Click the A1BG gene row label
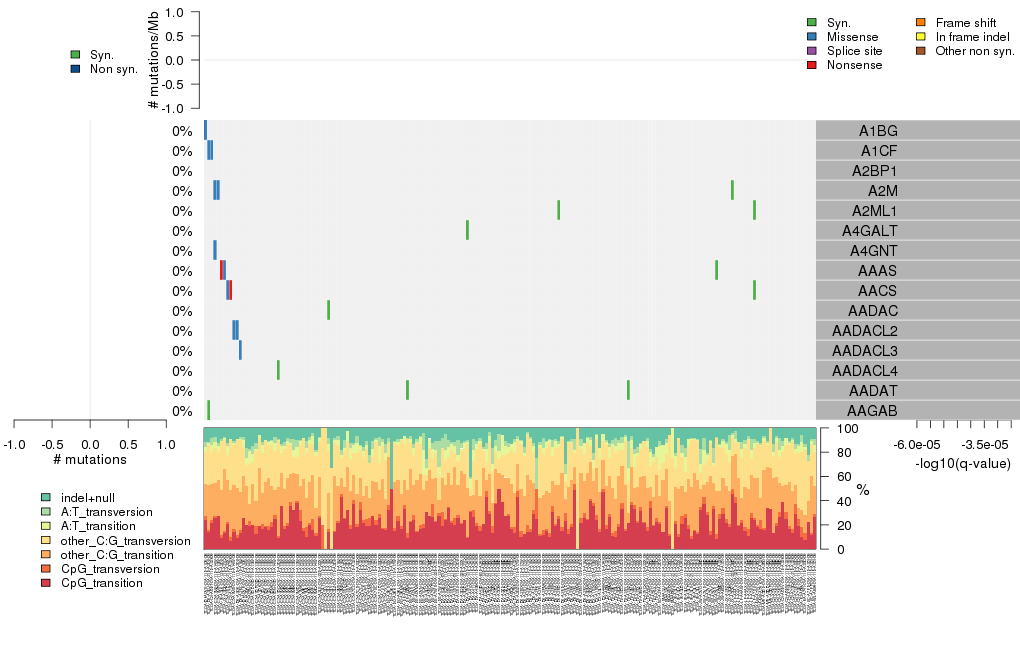Screen dimensions: 1020x660 click(x=878, y=131)
